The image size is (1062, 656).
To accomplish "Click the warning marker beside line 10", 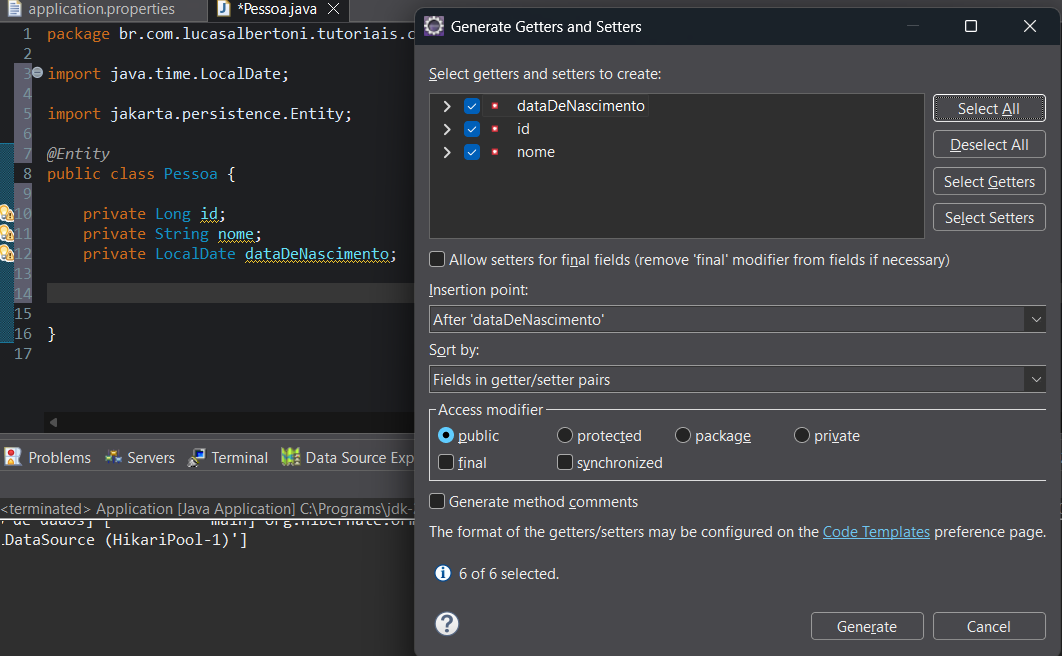I will point(6,213).
